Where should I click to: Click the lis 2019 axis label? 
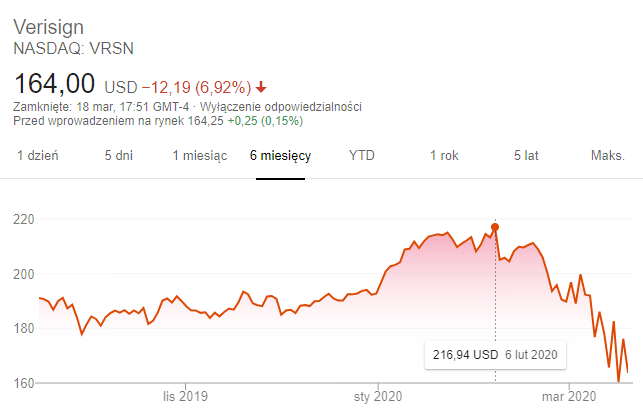click(x=187, y=397)
